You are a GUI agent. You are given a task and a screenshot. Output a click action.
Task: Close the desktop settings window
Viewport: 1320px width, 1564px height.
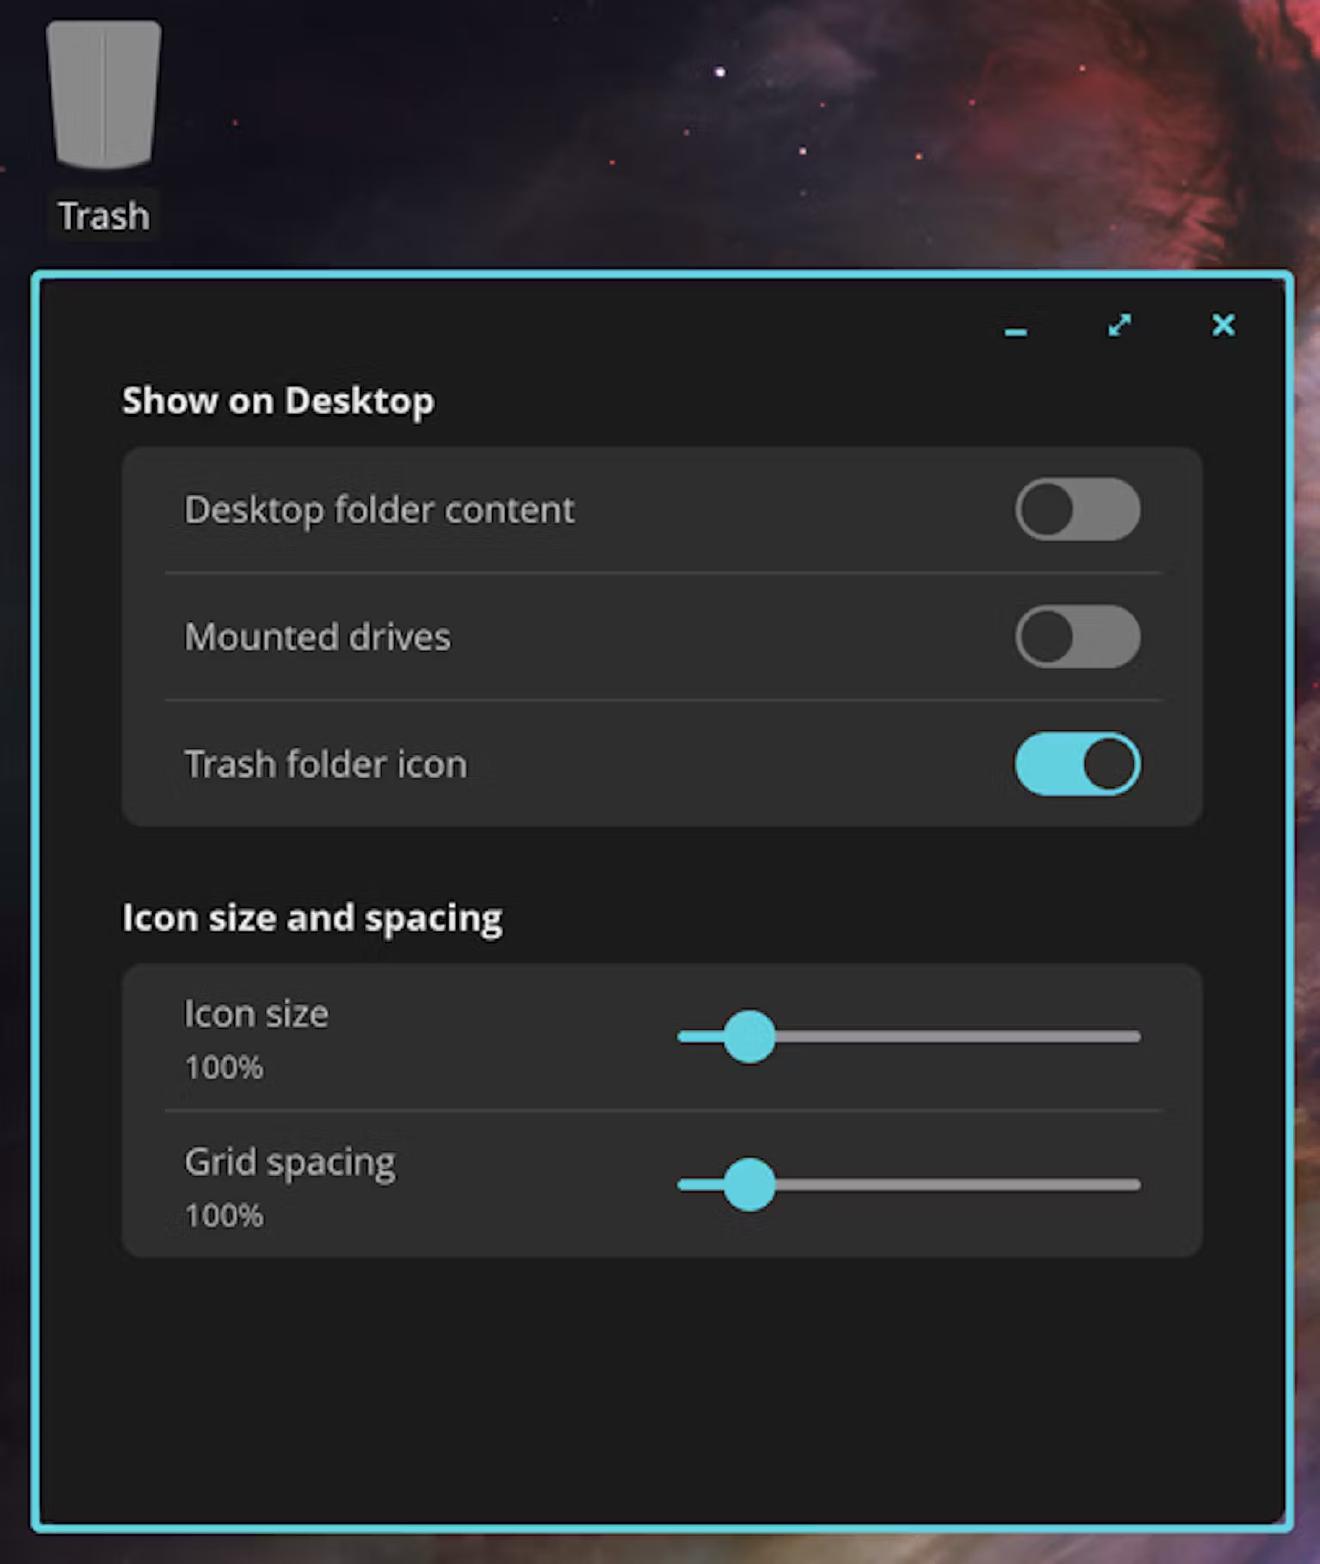point(1223,325)
